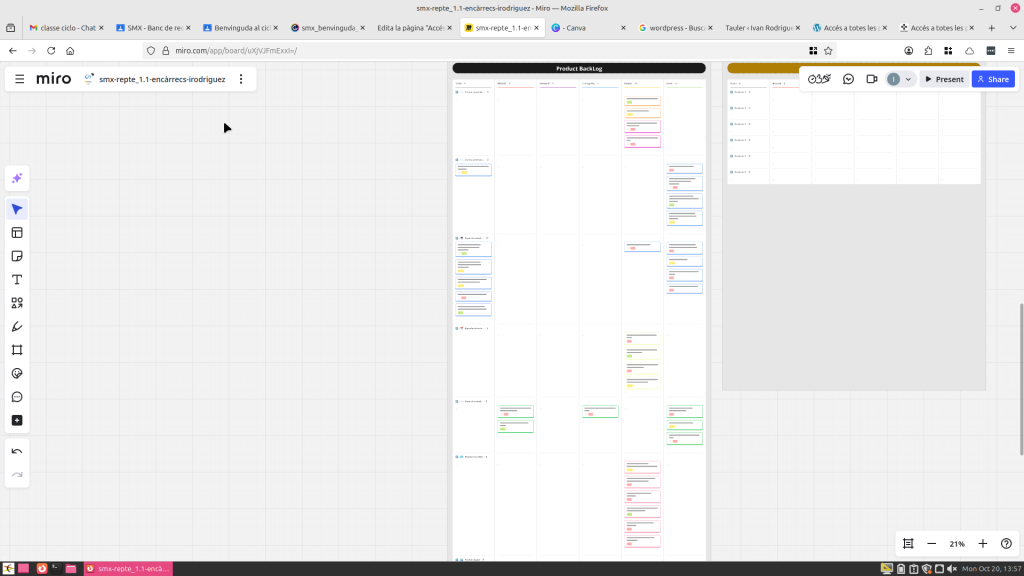
Task: Click the Present button
Action: click(x=943, y=79)
